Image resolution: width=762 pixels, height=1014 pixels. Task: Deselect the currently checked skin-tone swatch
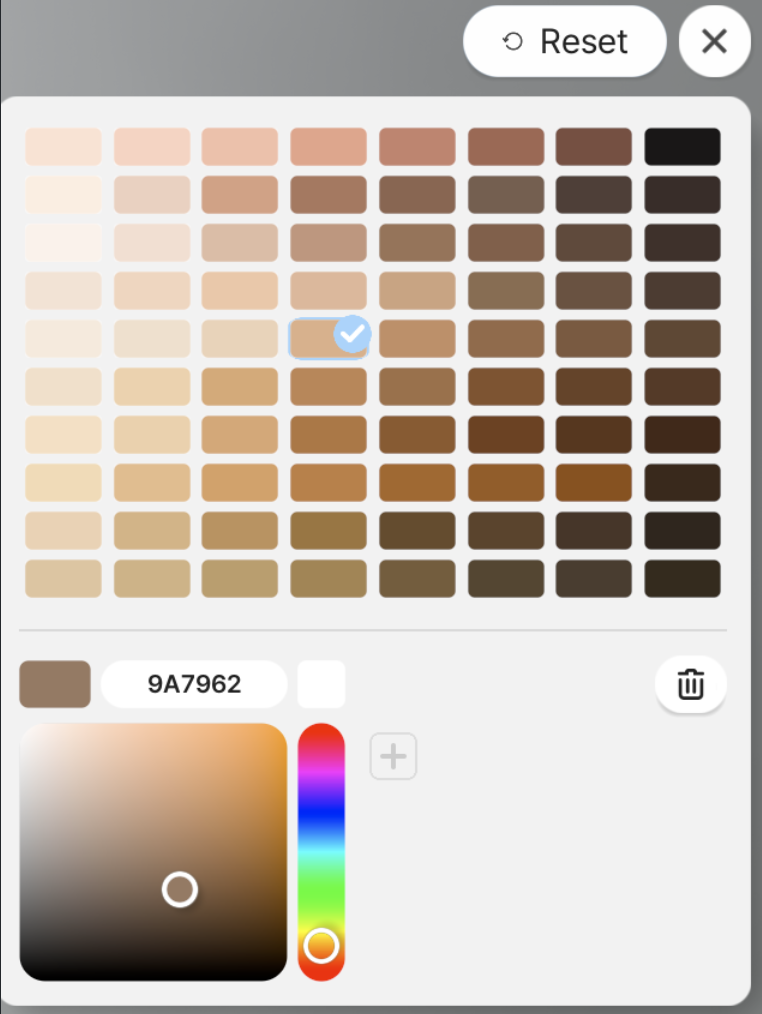pyautogui.click(x=328, y=337)
